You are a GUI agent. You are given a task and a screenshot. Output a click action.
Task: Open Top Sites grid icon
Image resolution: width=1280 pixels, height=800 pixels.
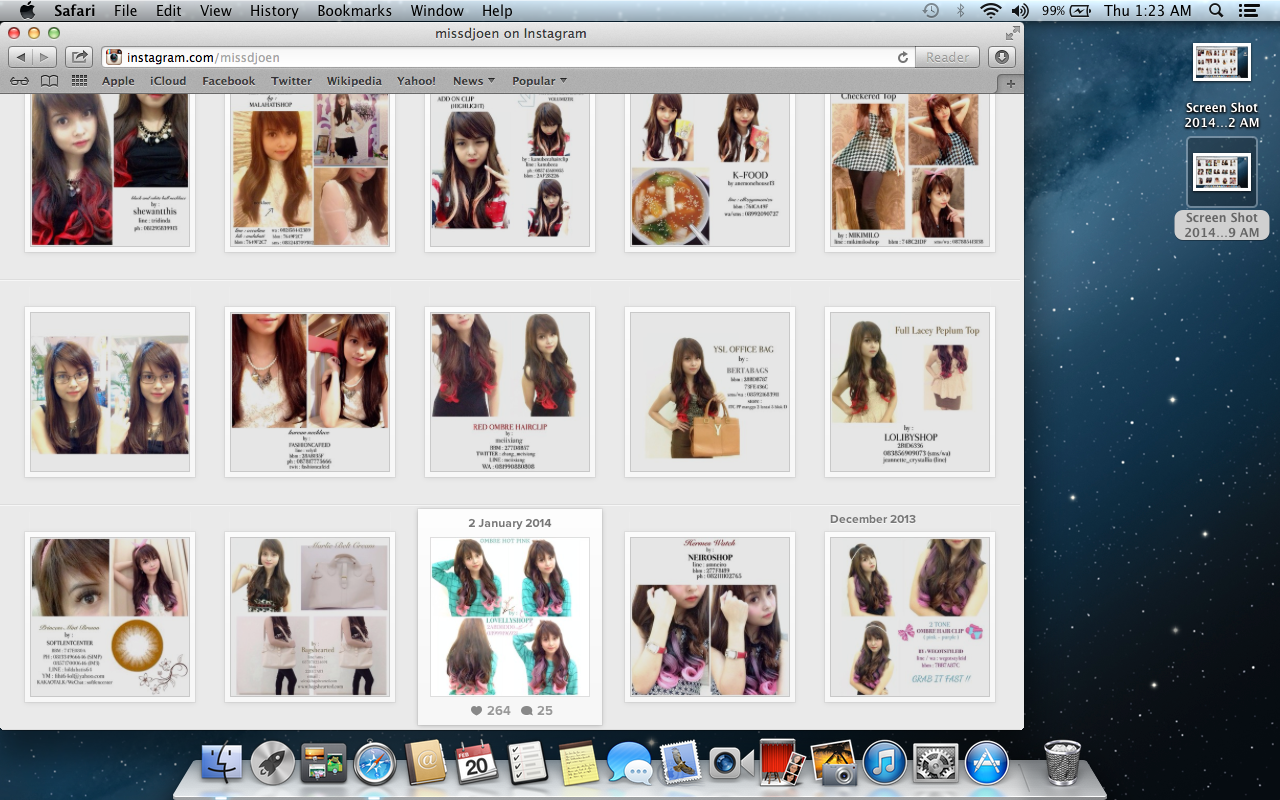tap(79, 81)
